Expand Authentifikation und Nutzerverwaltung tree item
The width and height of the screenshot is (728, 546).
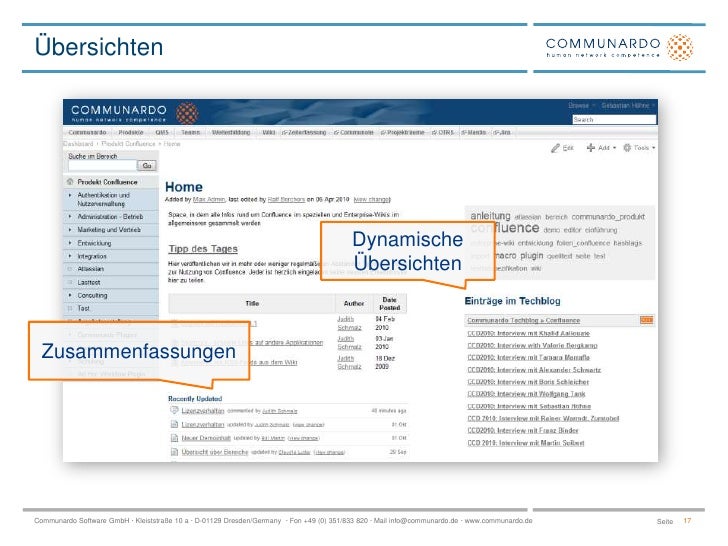pos(70,195)
